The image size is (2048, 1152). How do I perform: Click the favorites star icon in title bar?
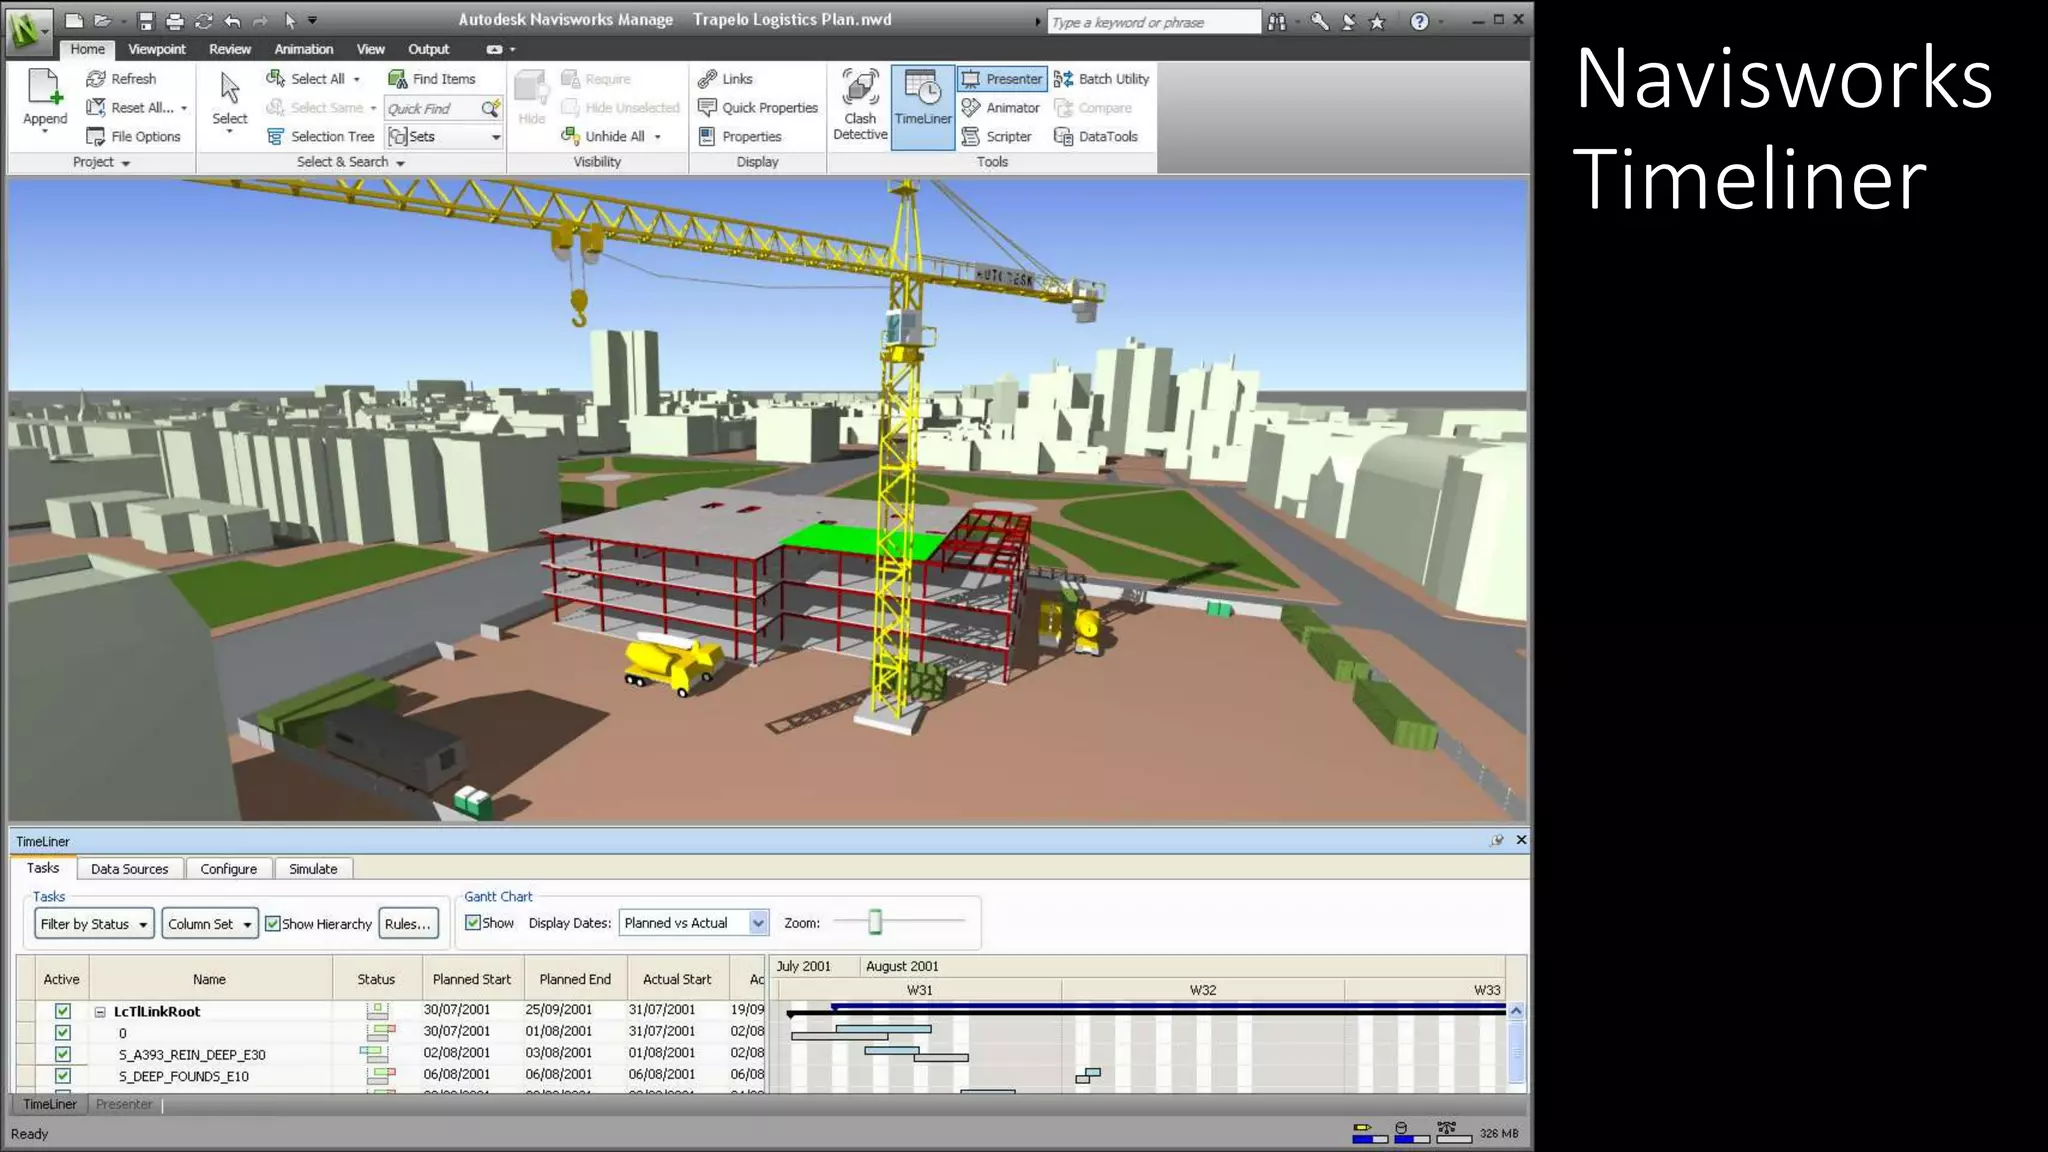1377,21
